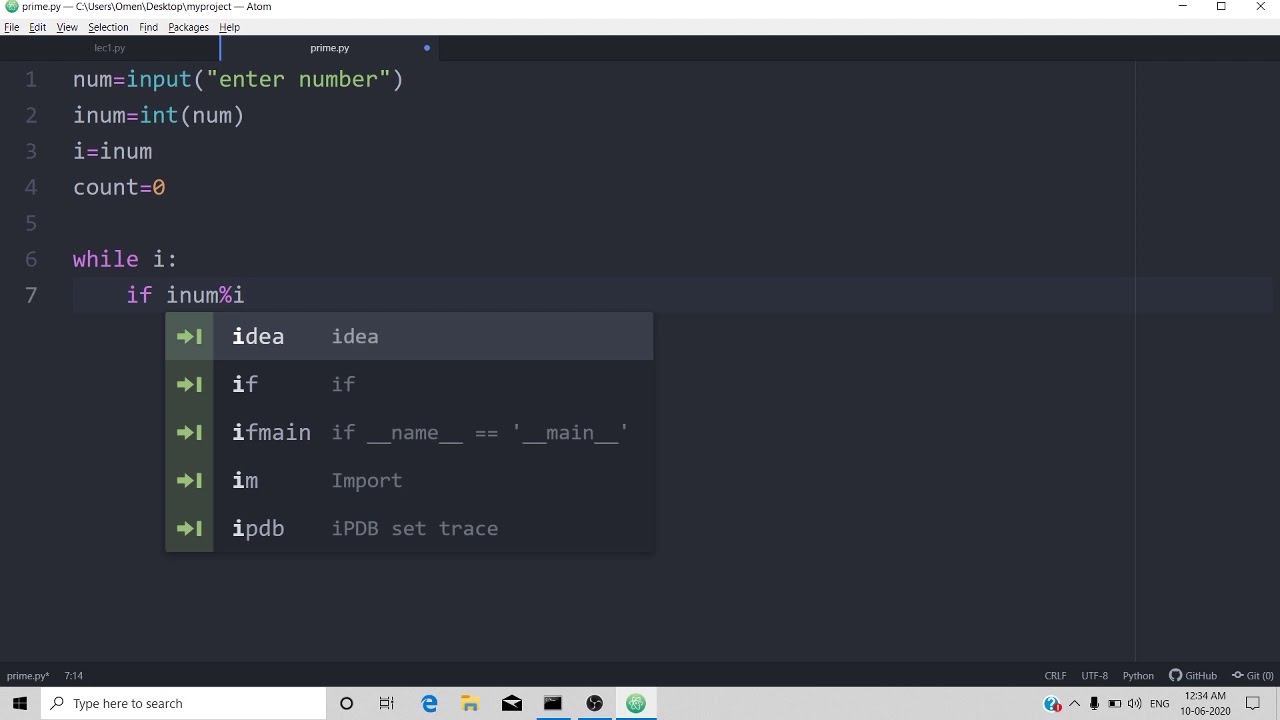Image resolution: width=1280 pixels, height=720 pixels.
Task: Place cursor on 'count=0' line
Action: pyautogui.click(x=119, y=187)
